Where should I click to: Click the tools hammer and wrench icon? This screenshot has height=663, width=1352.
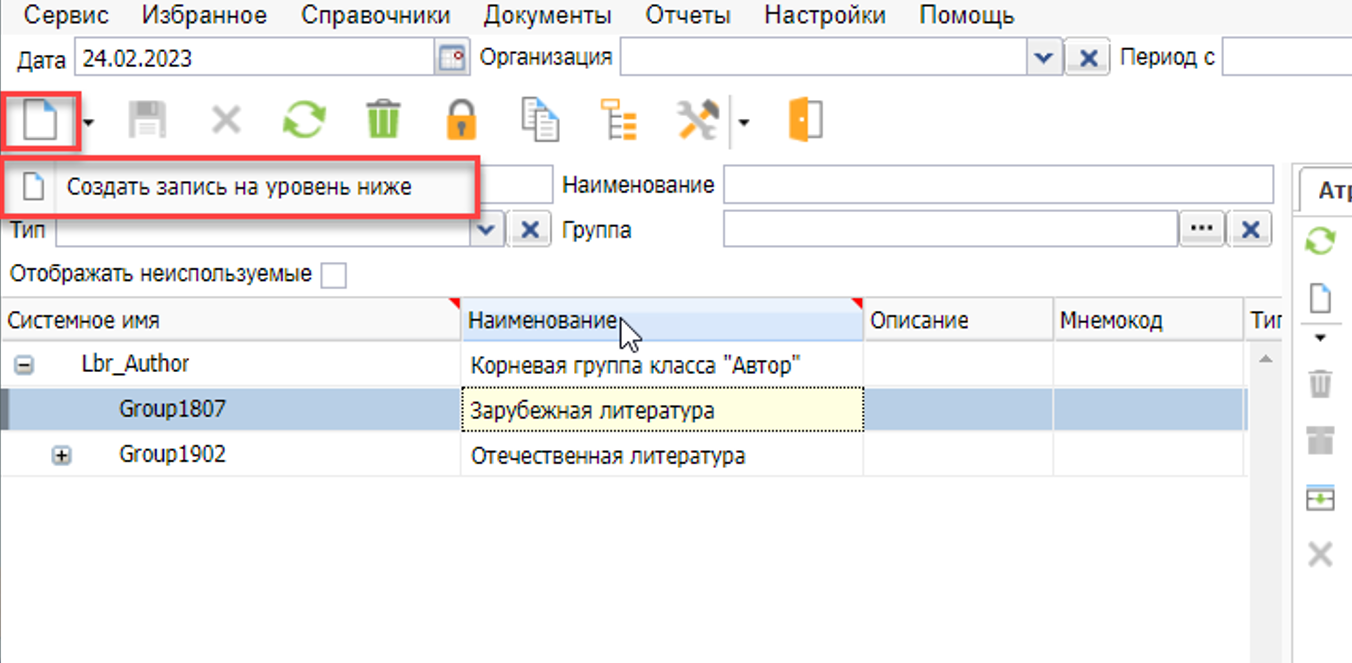coord(697,121)
